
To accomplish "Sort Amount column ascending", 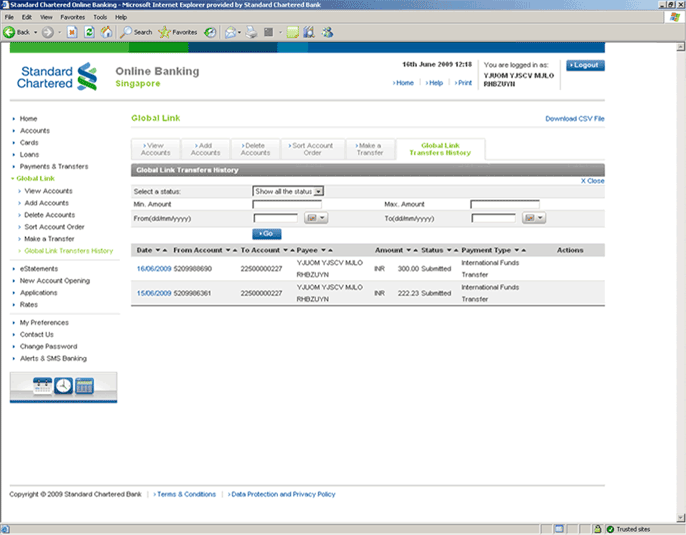I will 416,250.
